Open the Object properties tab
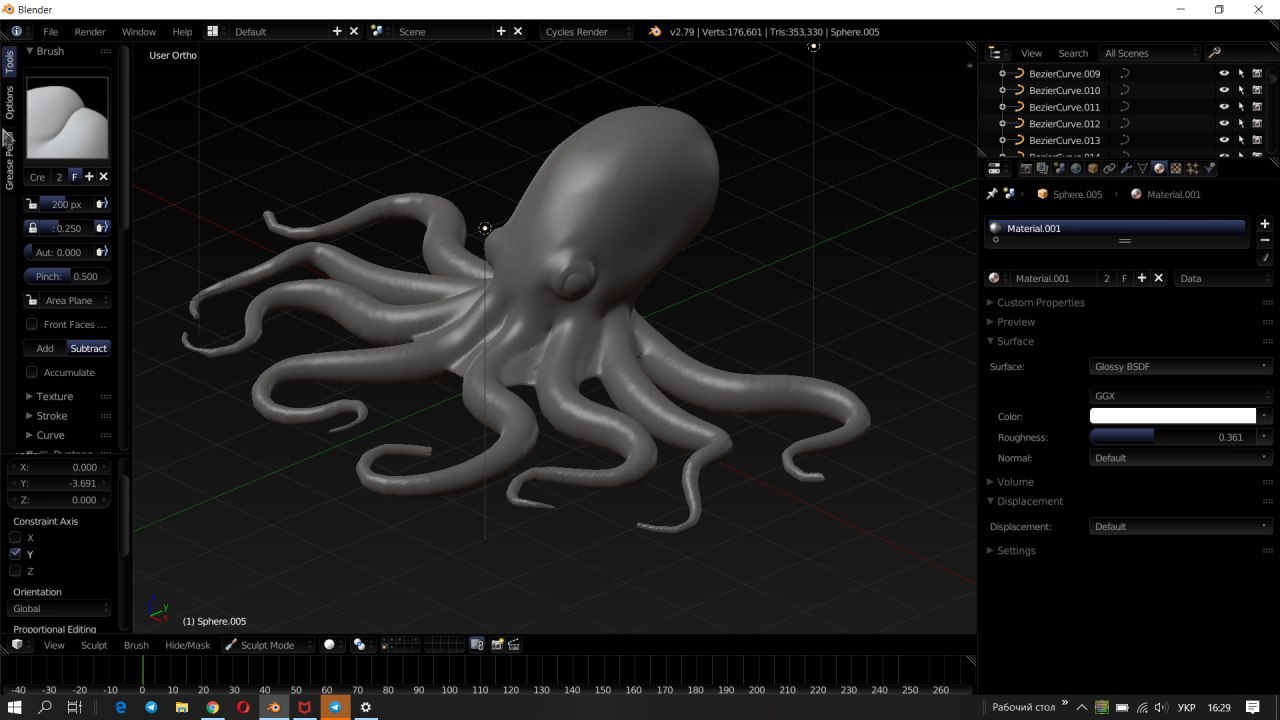1280x720 pixels. pos(1093,168)
